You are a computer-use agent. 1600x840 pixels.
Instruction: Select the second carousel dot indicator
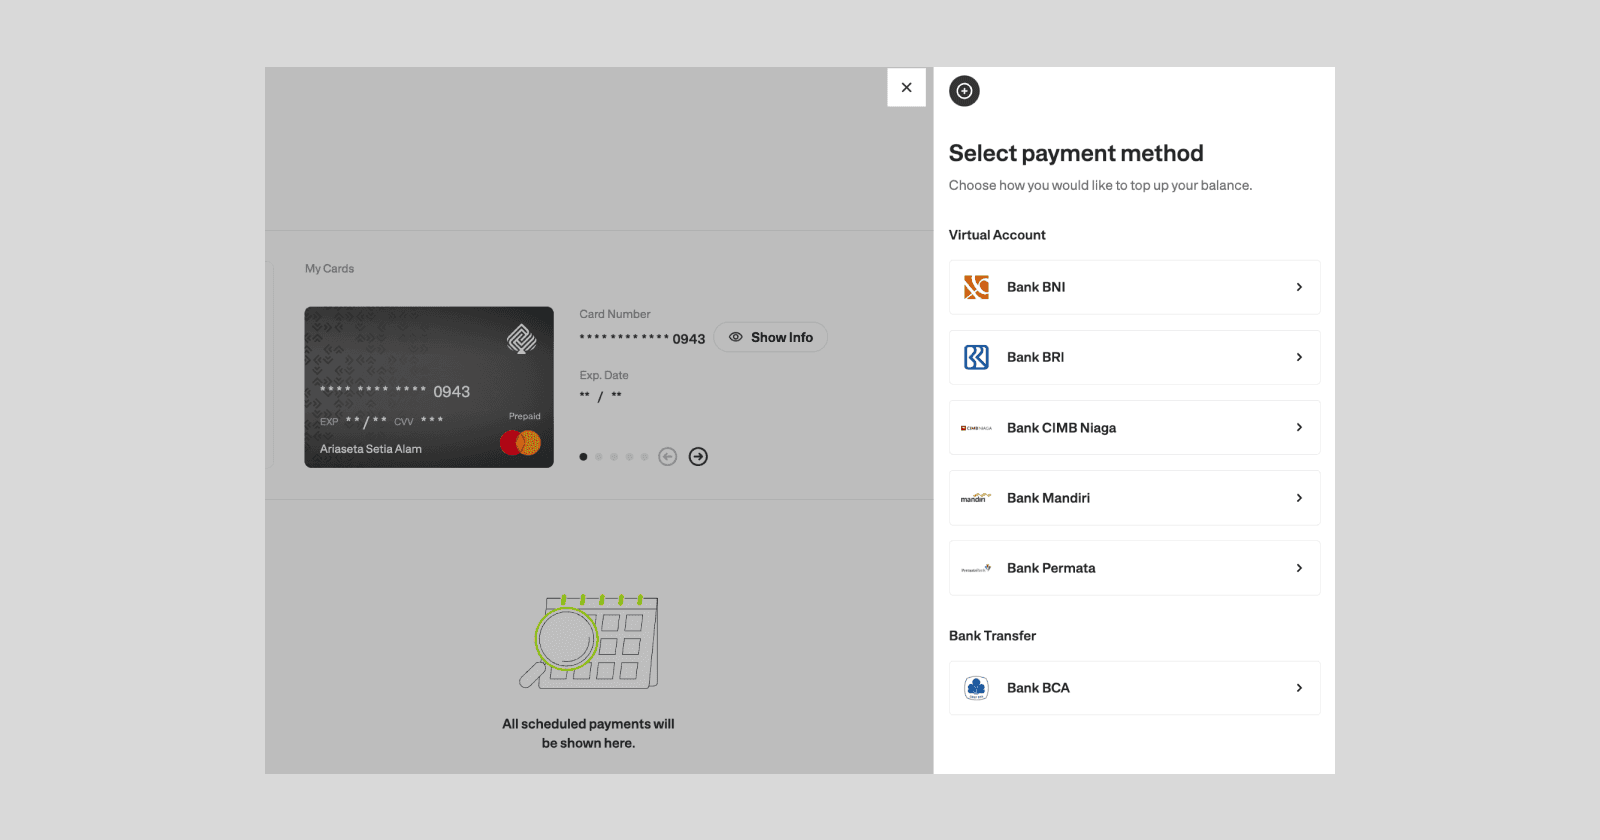tap(599, 457)
